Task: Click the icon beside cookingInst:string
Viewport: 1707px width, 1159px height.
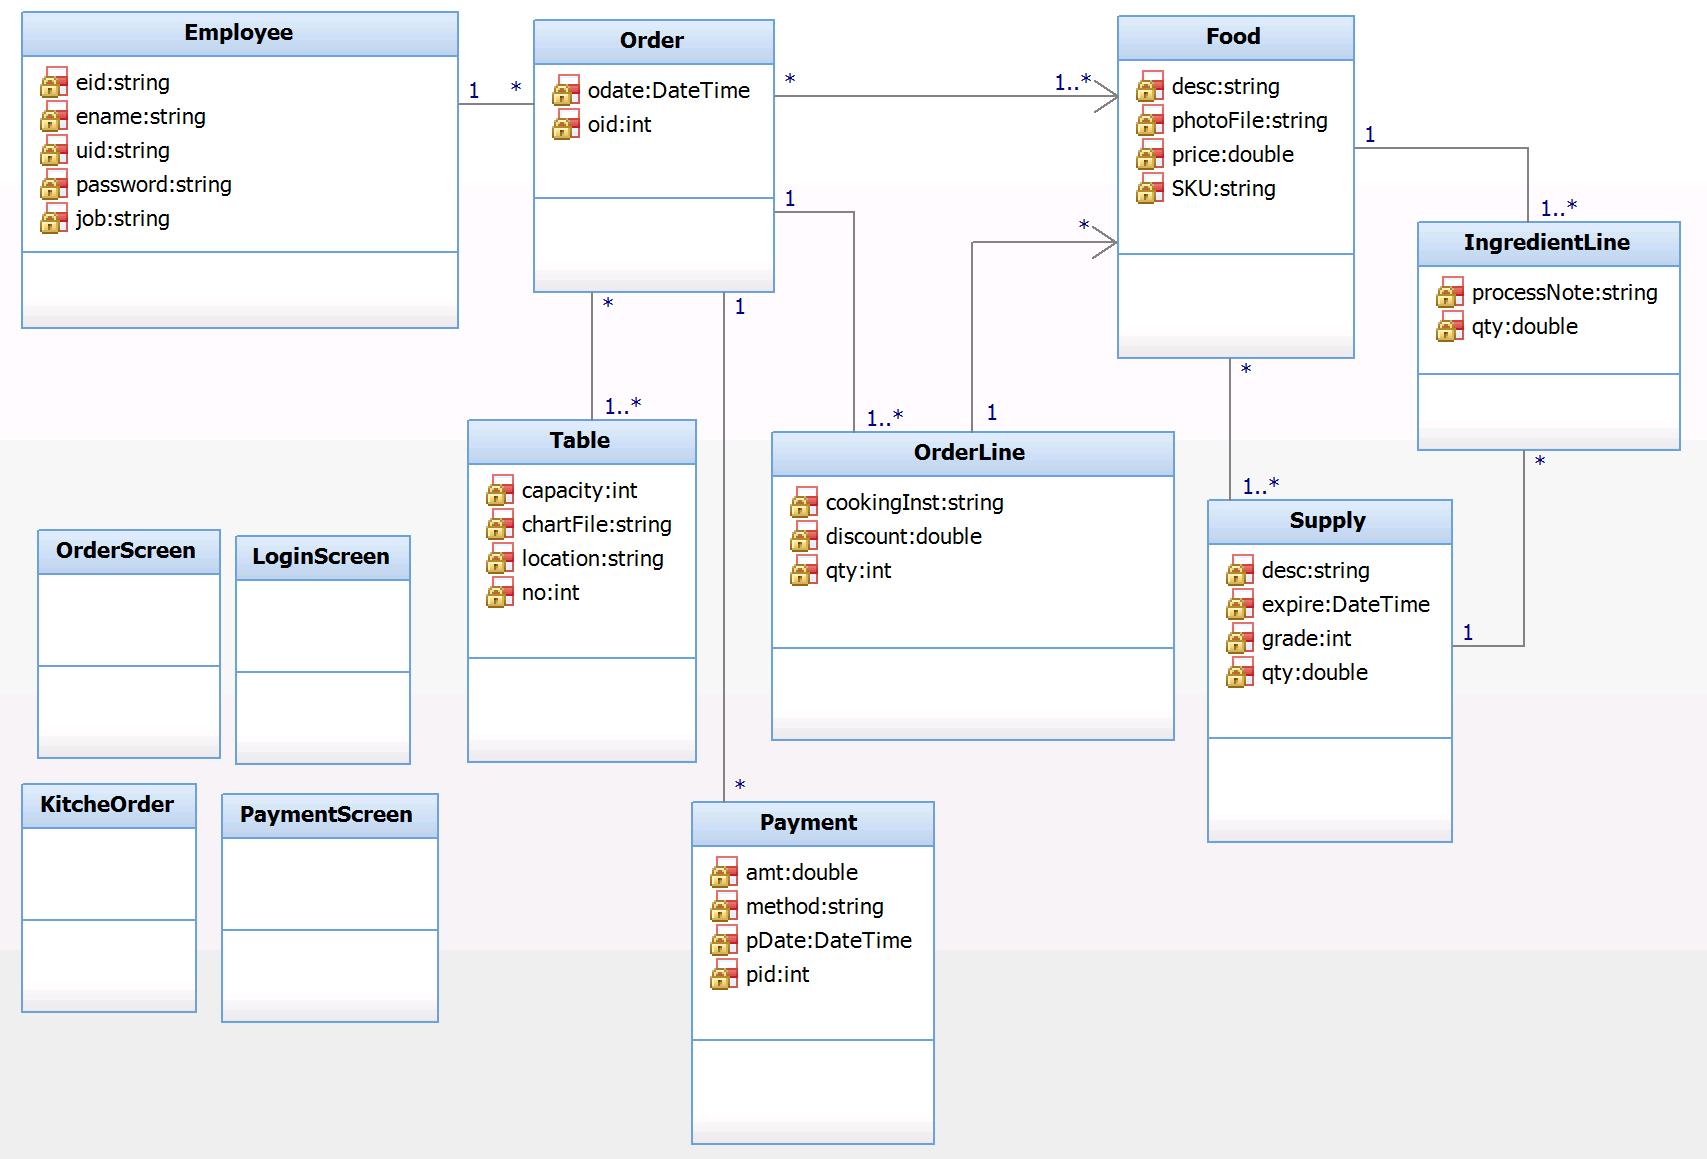Action: coord(804,503)
